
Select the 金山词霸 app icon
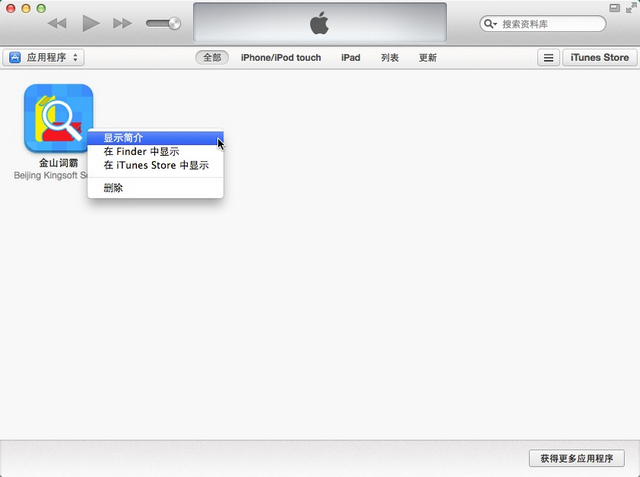[58, 118]
